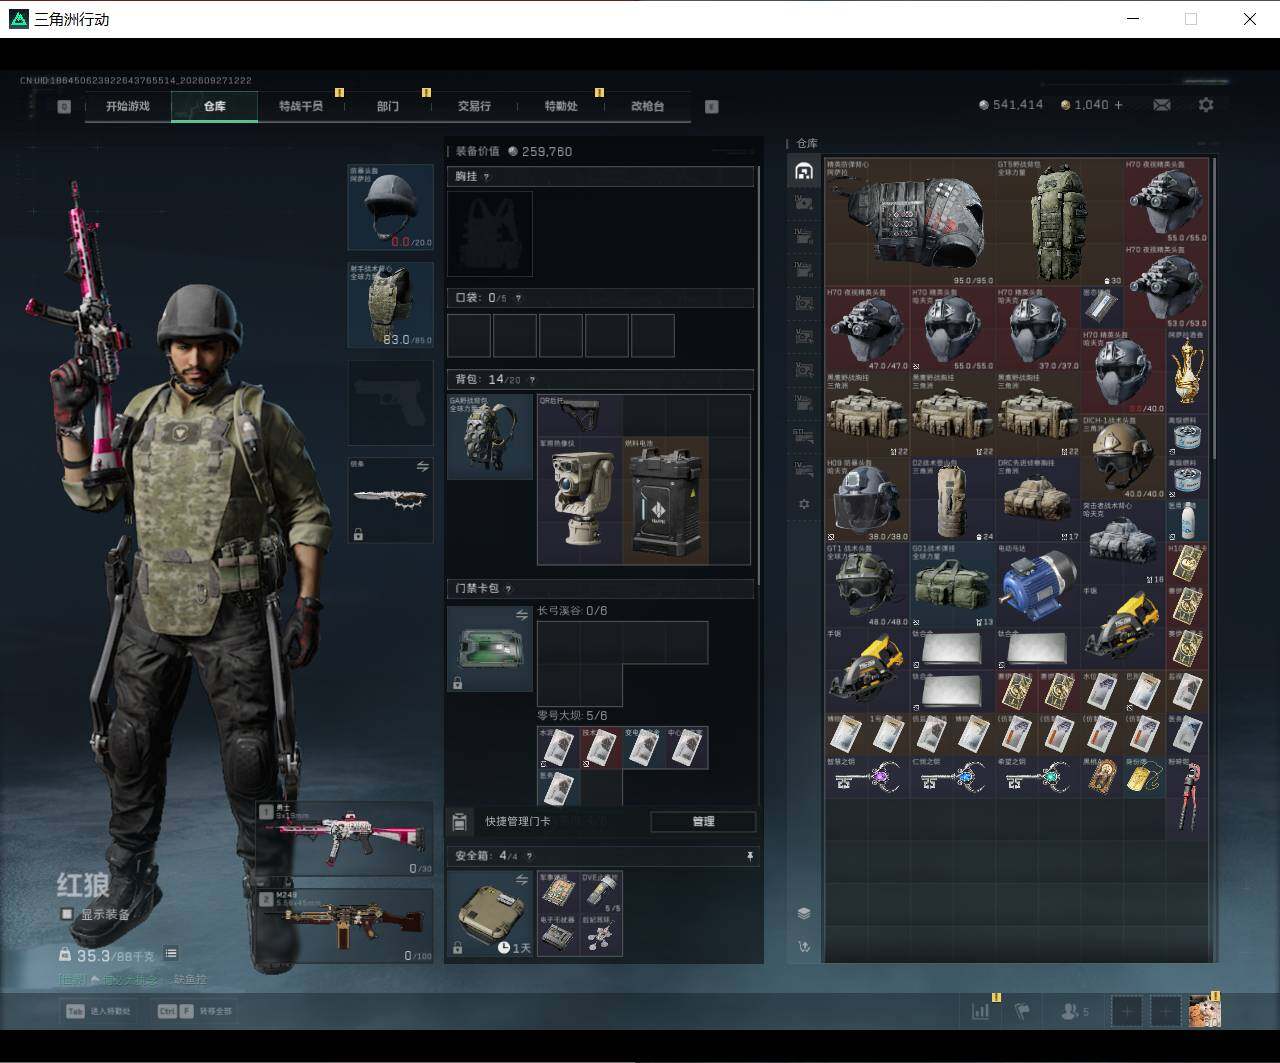Viewport: 1280px width, 1063px height.
Task: Select the M249 weapon slot
Action: click(x=345, y=926)
